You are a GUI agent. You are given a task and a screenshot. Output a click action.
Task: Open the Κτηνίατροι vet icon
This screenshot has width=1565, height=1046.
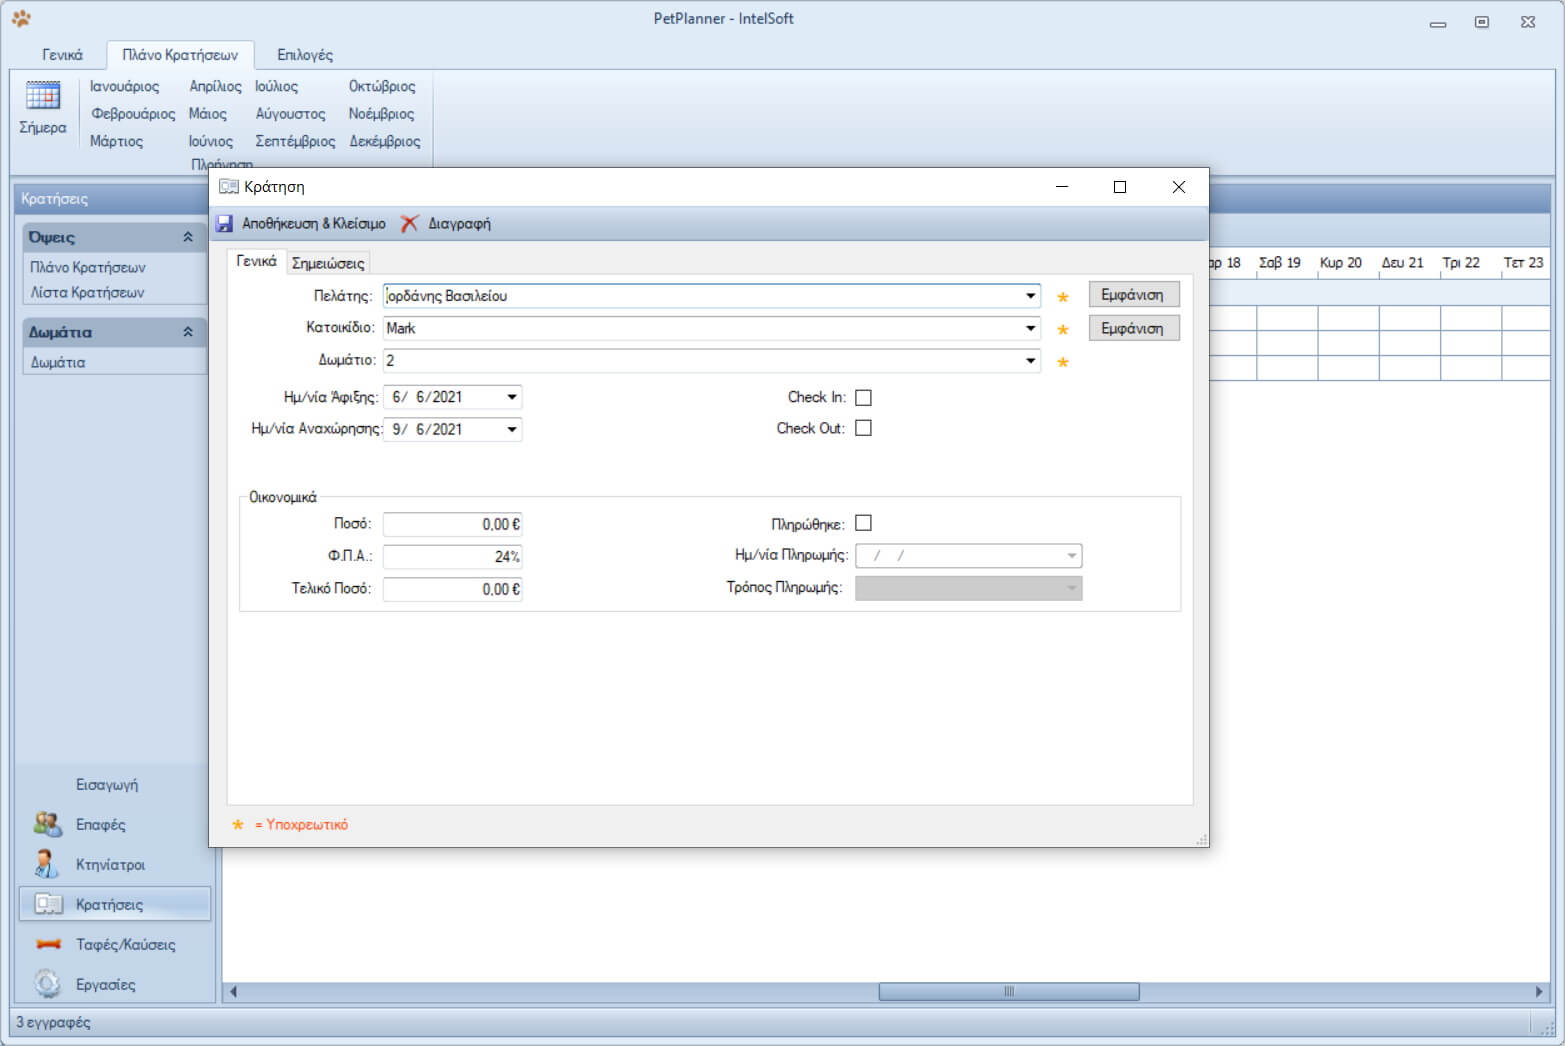(x=47, y=864)
